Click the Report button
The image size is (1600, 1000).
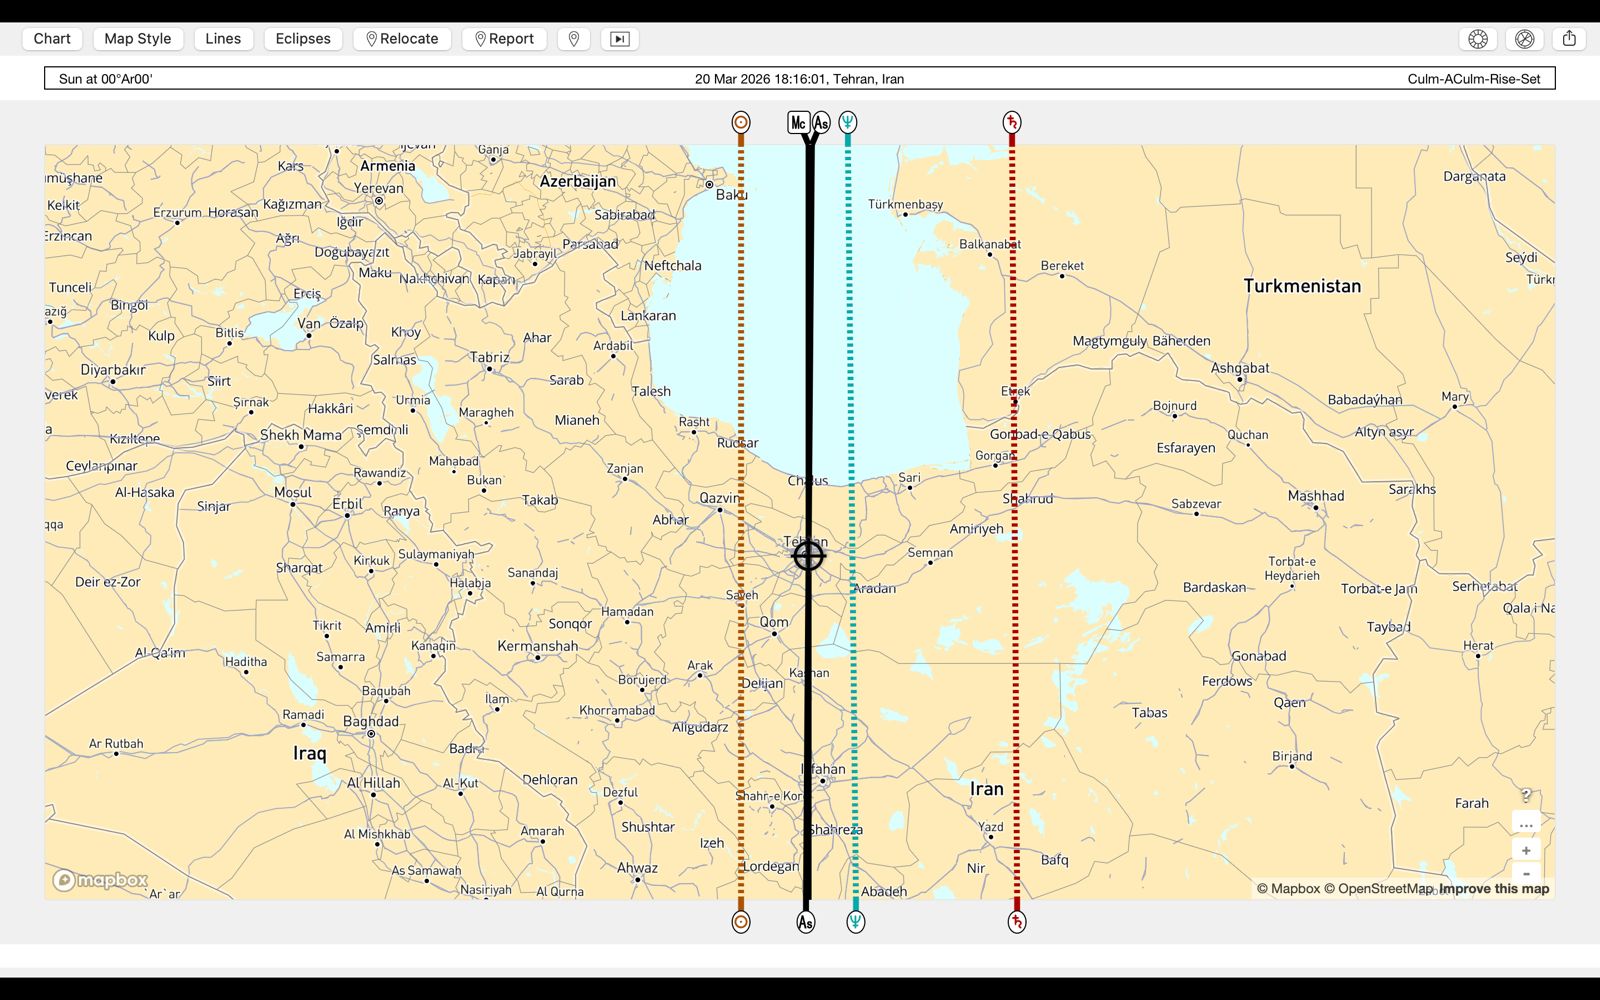click(504, 39)
